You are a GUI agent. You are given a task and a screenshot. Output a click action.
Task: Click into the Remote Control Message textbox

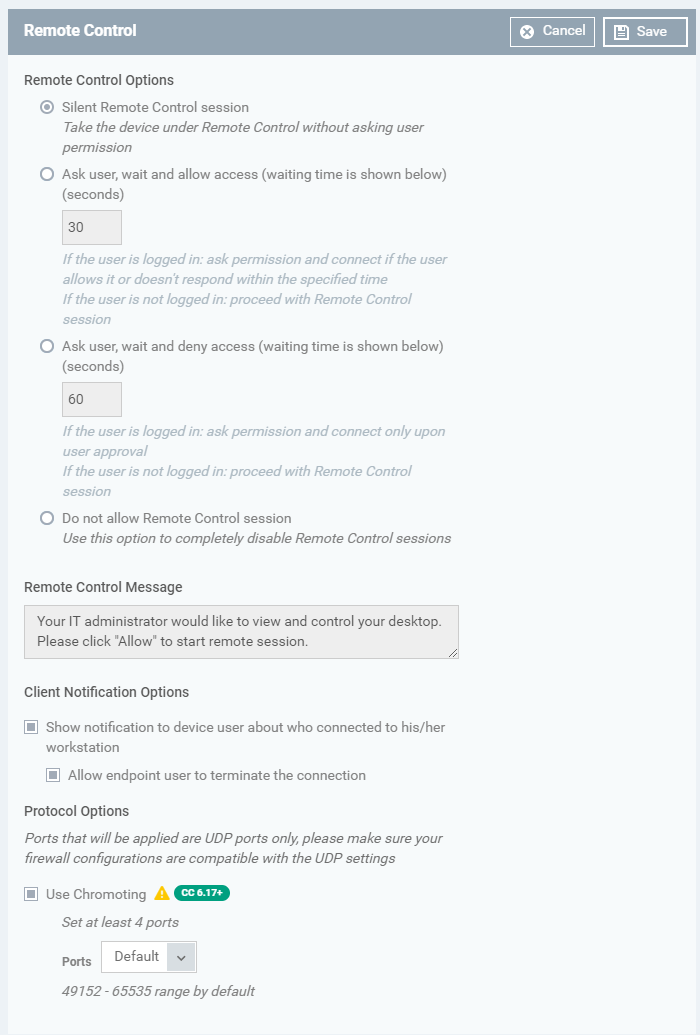point(240,631)
